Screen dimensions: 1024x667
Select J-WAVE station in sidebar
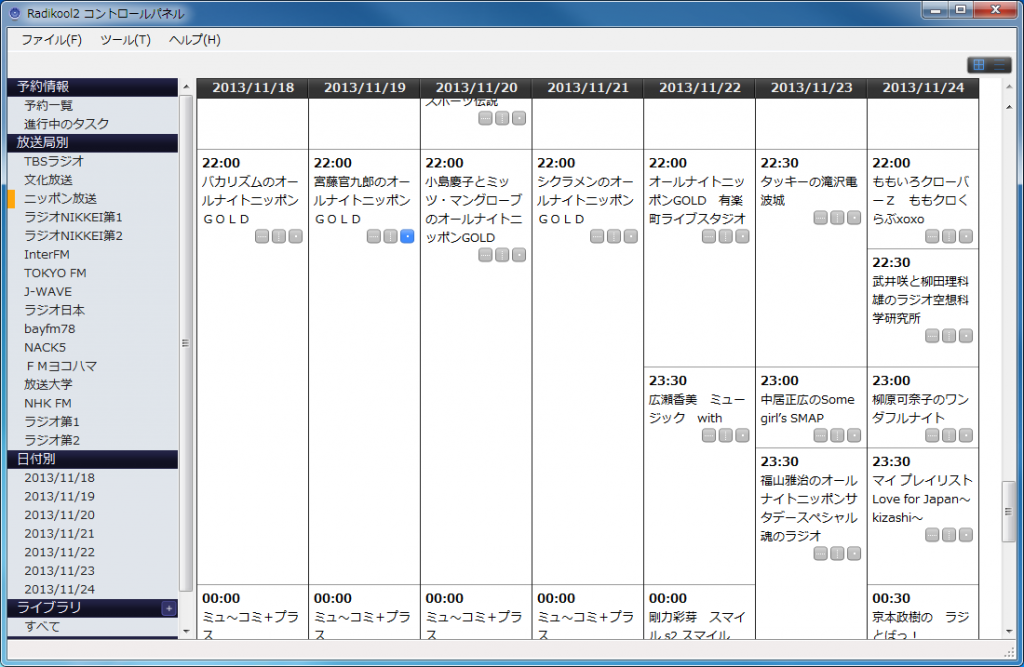click(x=48, y=291)
